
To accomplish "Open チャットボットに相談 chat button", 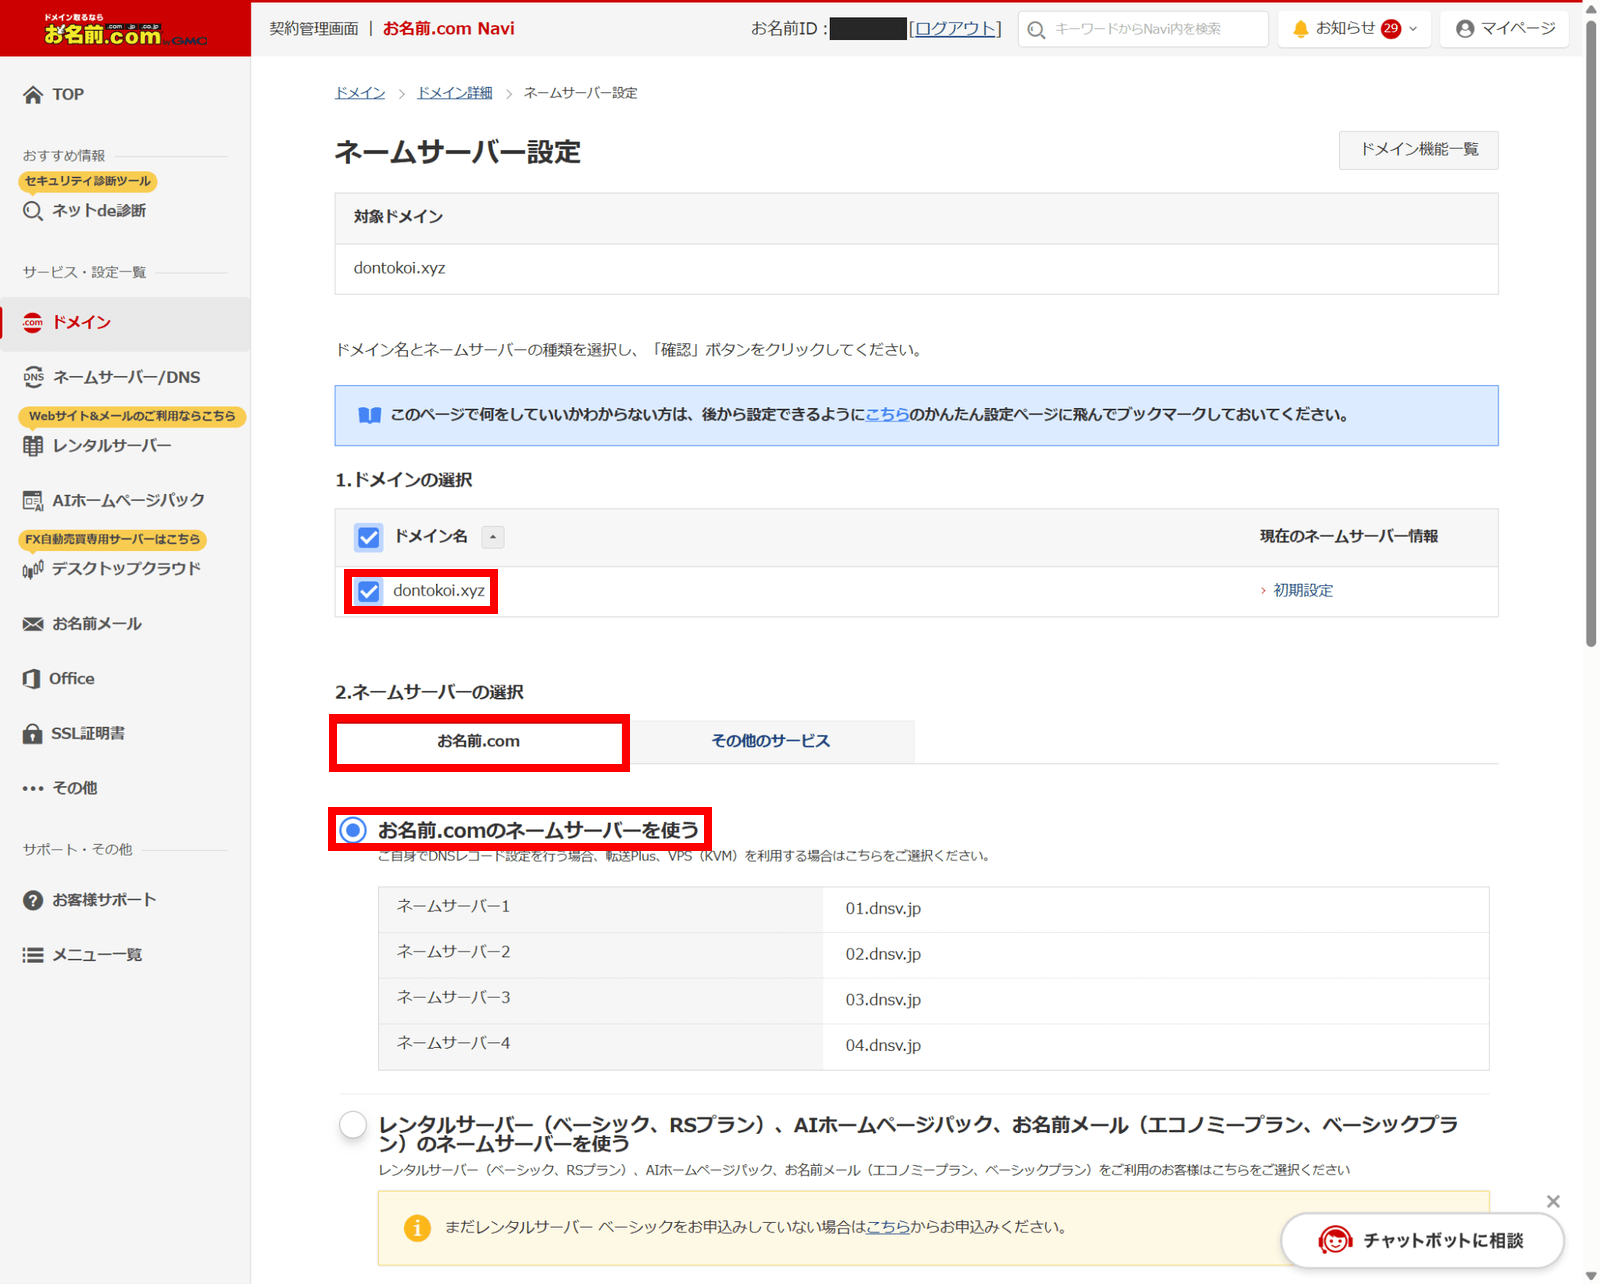I will pyautogui.click(x=1422, y=1240).
